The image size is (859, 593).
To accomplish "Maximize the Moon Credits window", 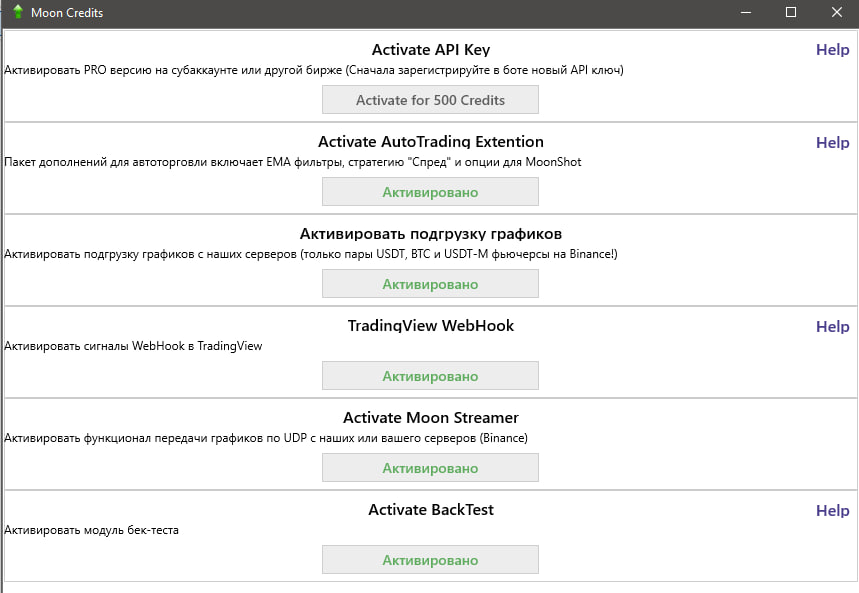I will (791, 13).
